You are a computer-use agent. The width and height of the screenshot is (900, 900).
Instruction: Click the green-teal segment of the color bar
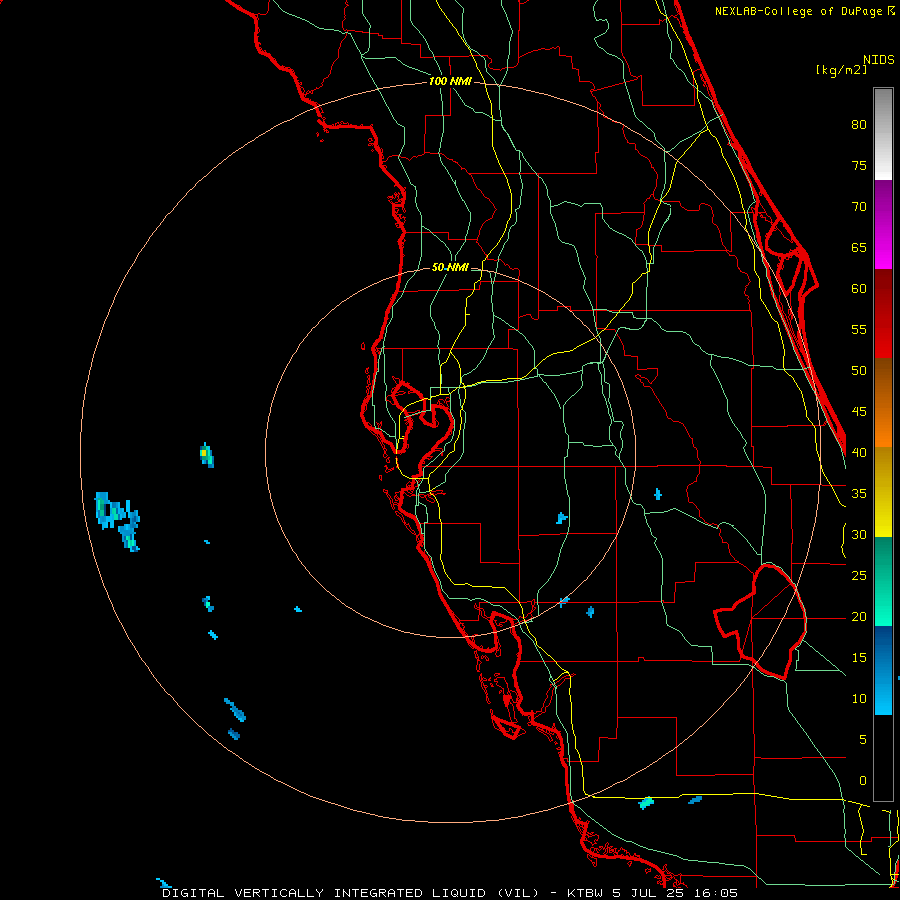point(883,581)
